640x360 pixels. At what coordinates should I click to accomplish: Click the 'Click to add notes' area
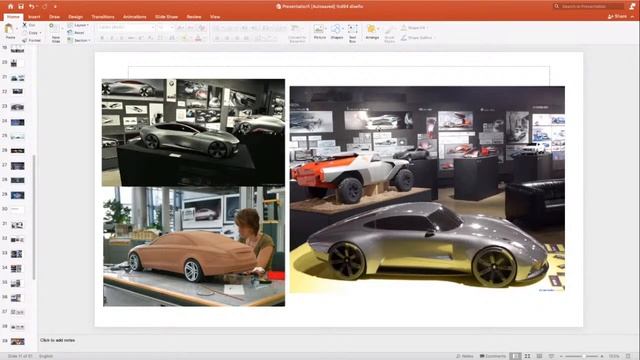[58, 340]
